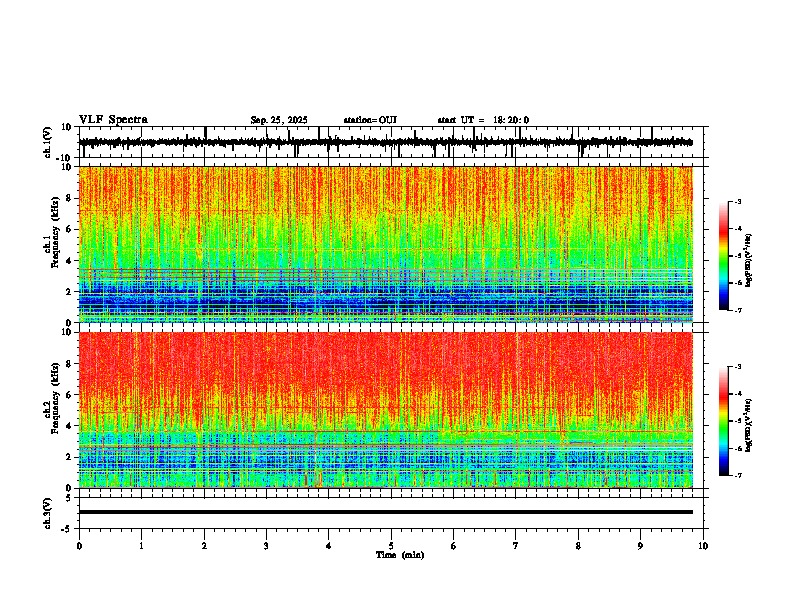Viewport: 792px width, 612px height.
Task: Click the "4" kHz tick on ch.1 spectrogram axis
Action: click(70, 261)
